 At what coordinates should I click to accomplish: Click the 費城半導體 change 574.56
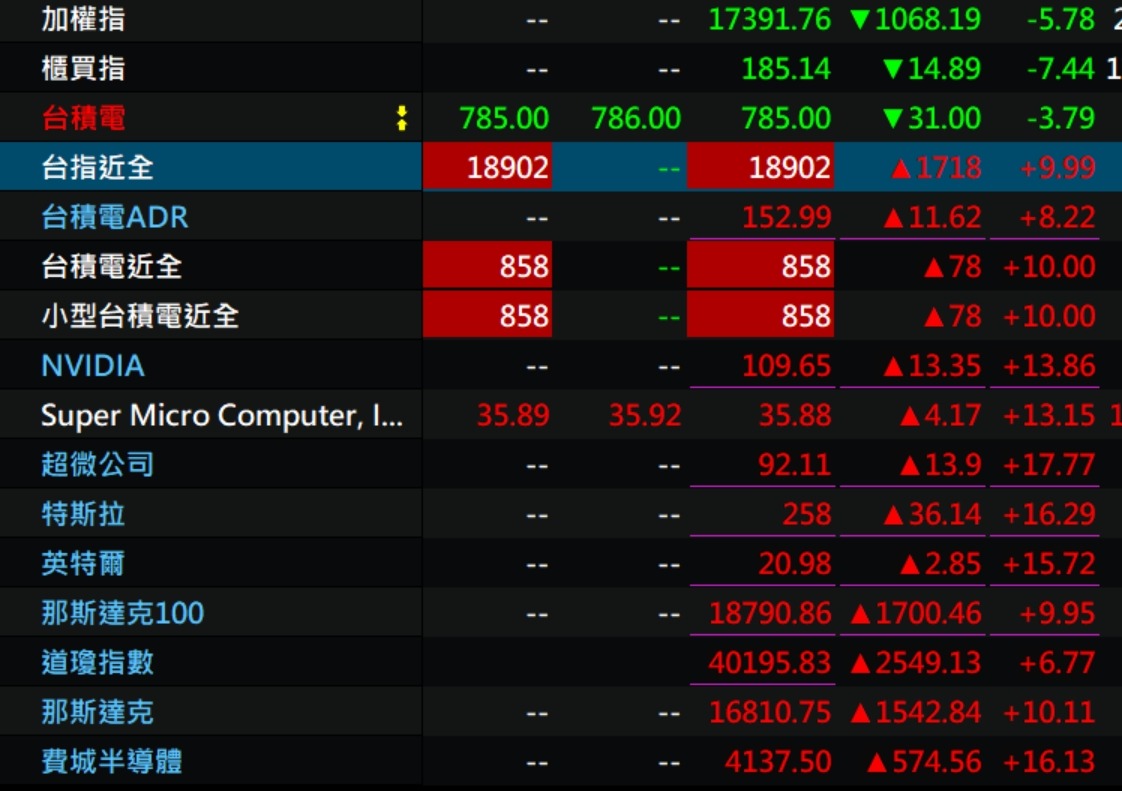coord(924,761)
